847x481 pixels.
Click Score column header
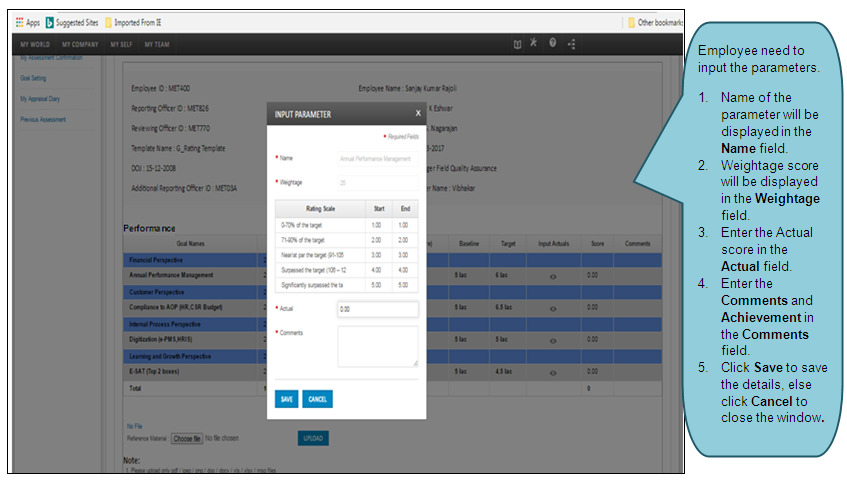tap(597, 244)
